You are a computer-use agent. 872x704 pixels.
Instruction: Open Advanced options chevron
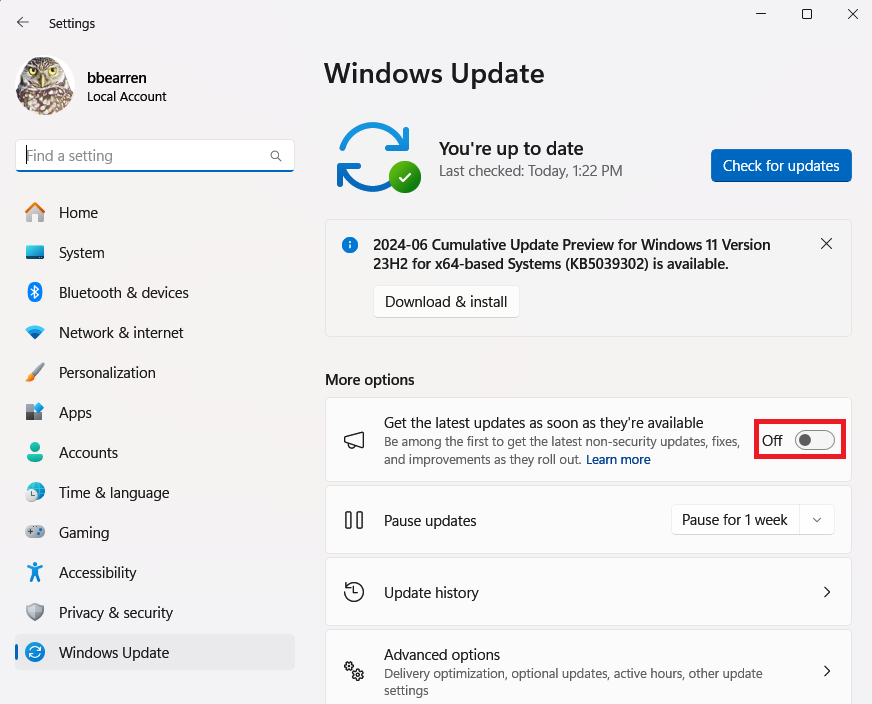coord(826,670)
